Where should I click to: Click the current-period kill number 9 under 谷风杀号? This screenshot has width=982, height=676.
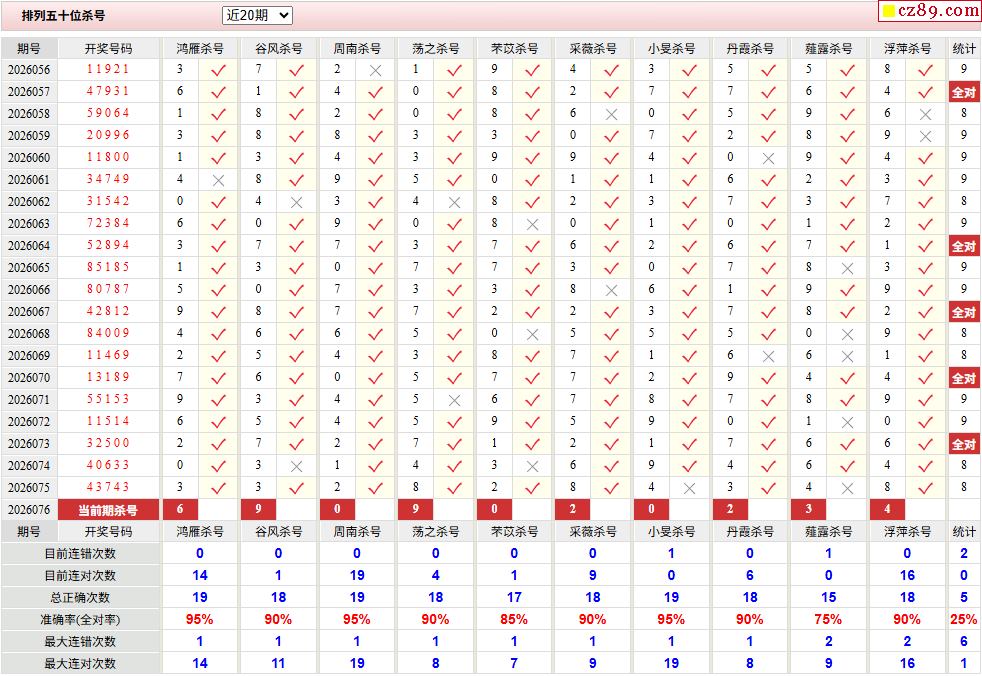[259, 509]
